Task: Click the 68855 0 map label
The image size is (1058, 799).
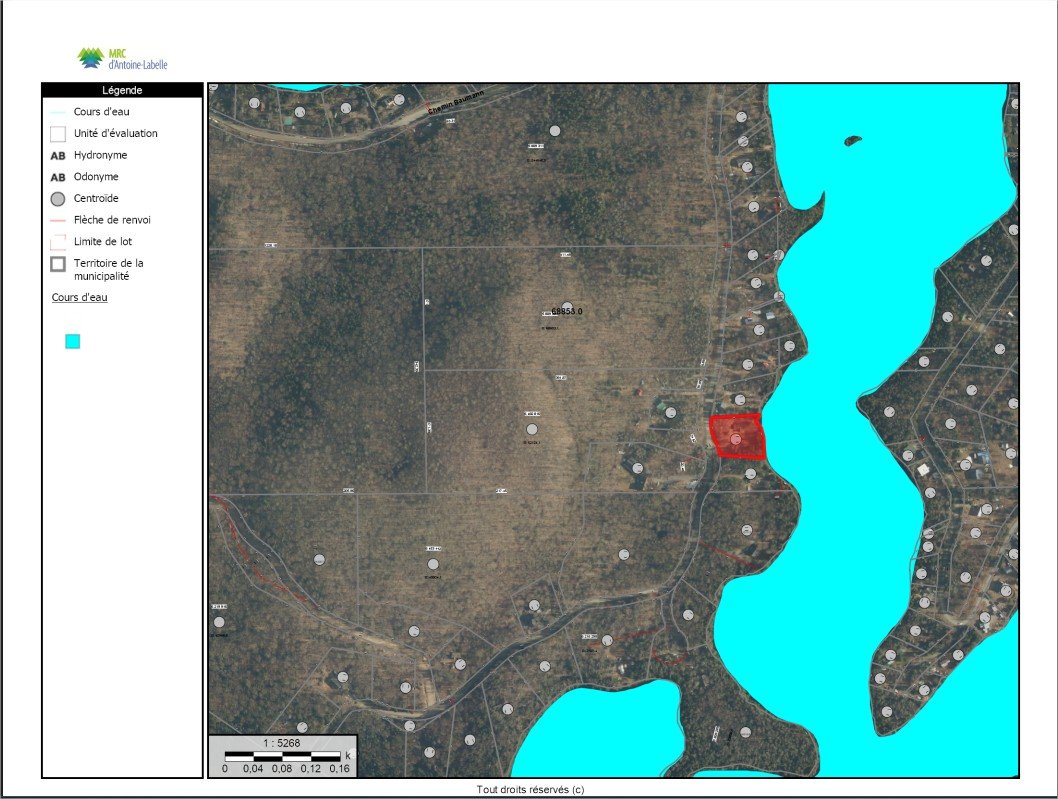Action: click(x=566, y=311)
